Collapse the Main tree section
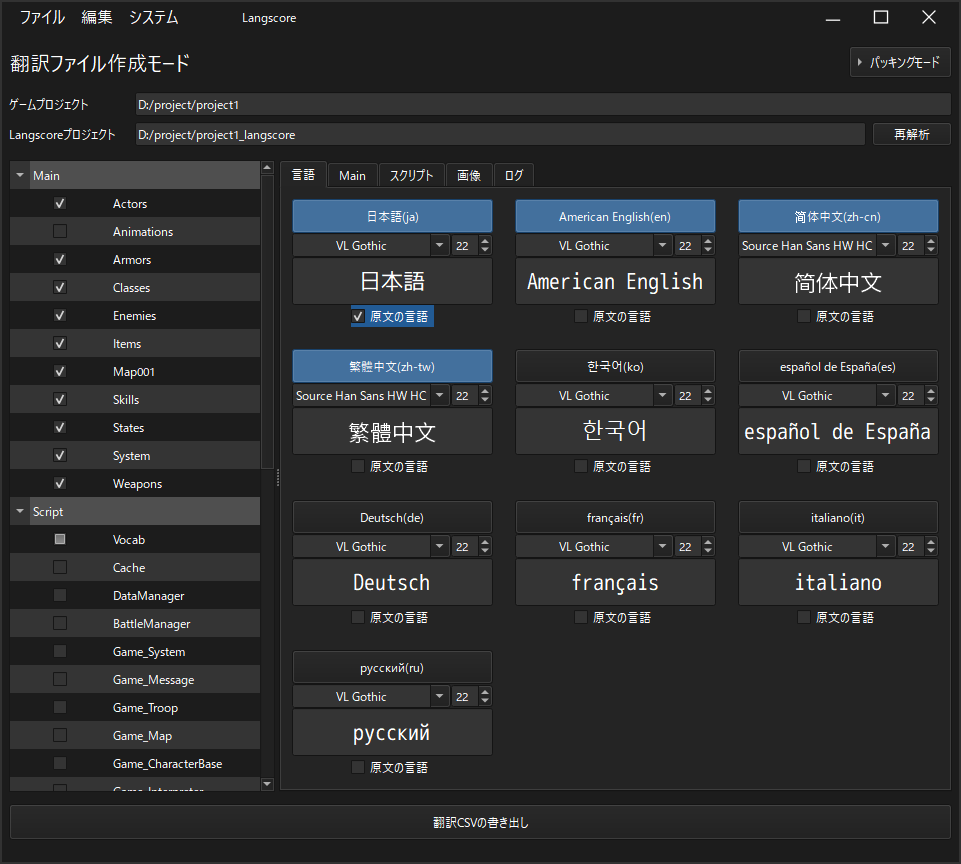Viewport: 961px width, 864px height. pos(20,175)
